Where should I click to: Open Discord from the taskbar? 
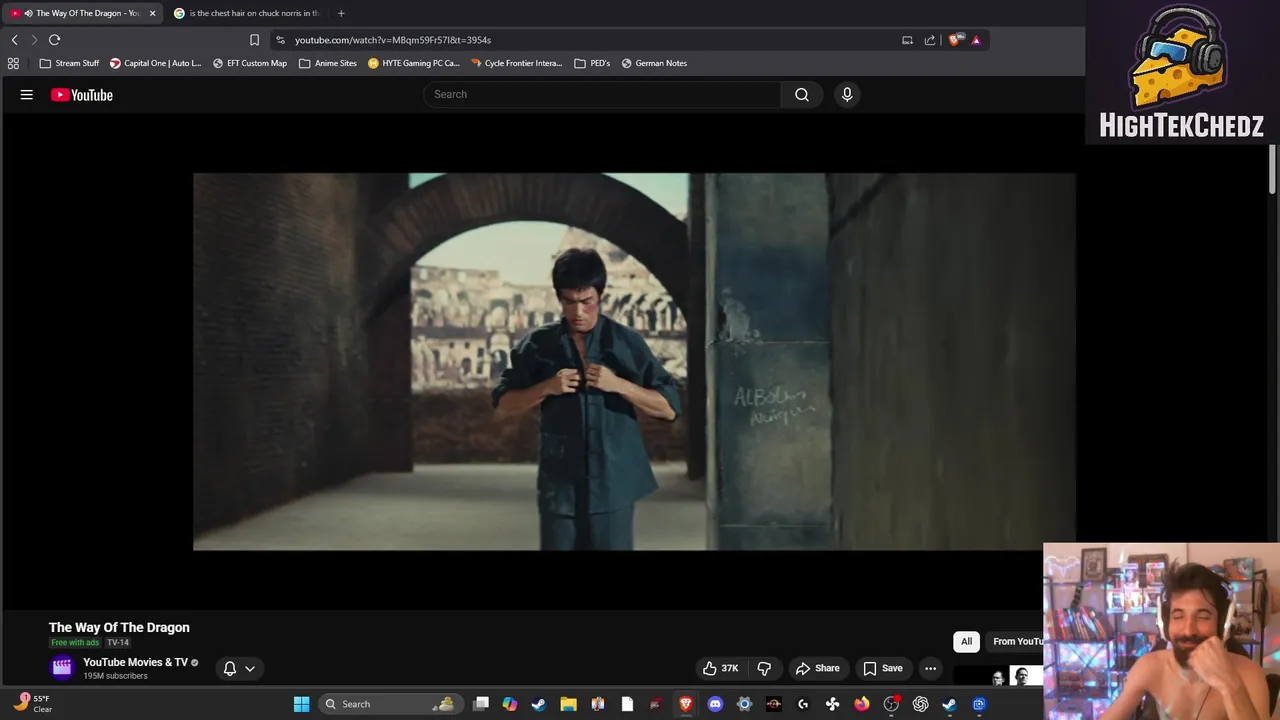click(x=715, y=704)
